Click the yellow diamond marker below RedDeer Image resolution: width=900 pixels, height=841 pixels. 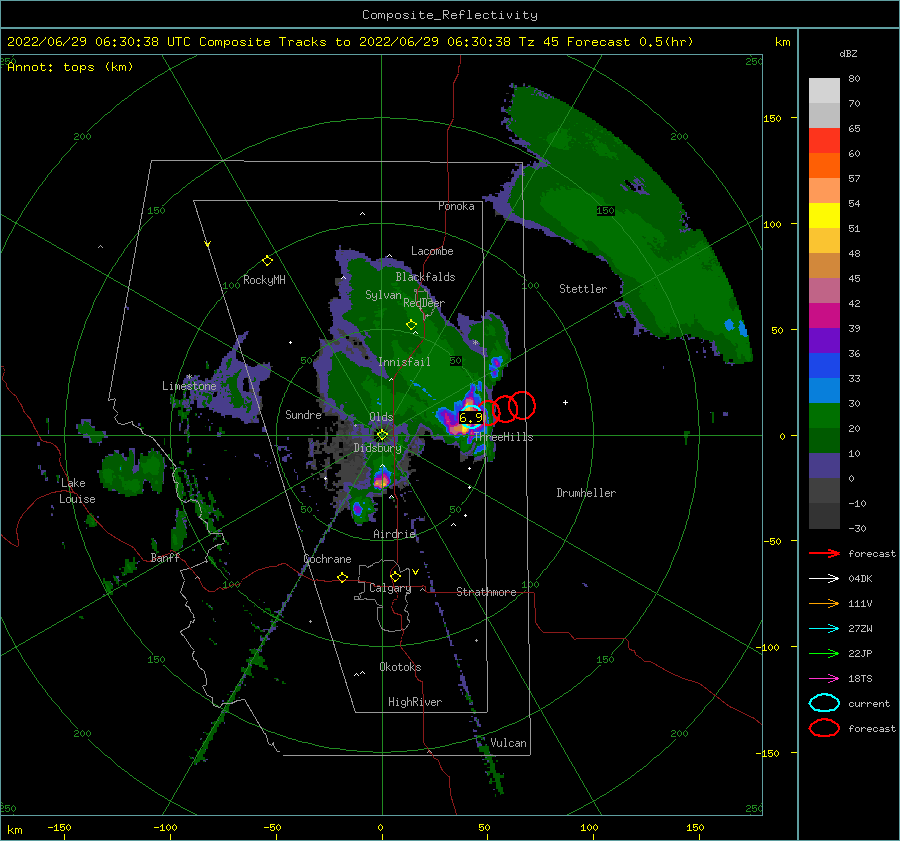pos(411,325)
